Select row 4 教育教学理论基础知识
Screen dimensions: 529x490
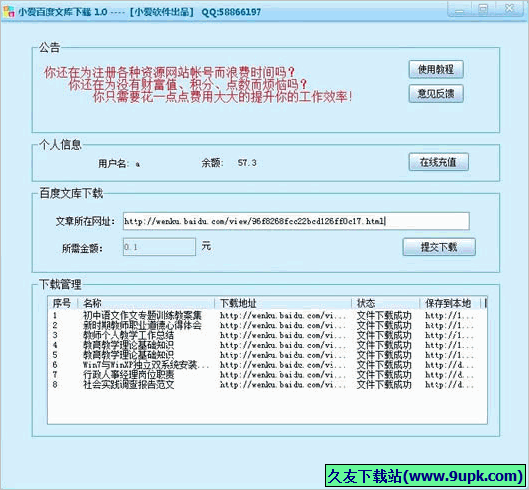point(267,345)
